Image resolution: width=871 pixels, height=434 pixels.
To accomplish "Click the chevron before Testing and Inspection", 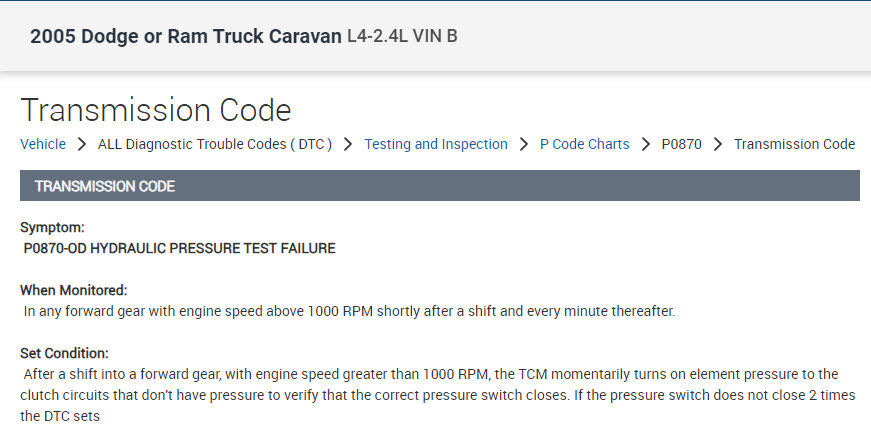I will click(348, 144).
